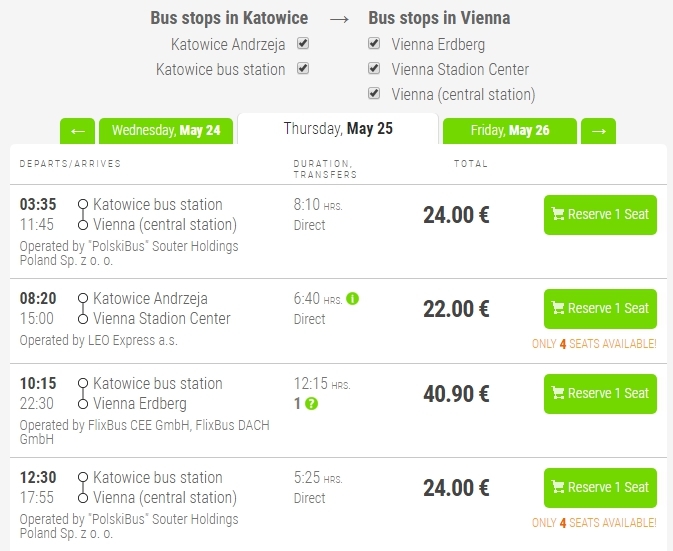Image resolution: width=673 pixels, height=551 pixels.
Task: Toggle Vienna (central station) checkbox
Action: (x=374, y=93)
